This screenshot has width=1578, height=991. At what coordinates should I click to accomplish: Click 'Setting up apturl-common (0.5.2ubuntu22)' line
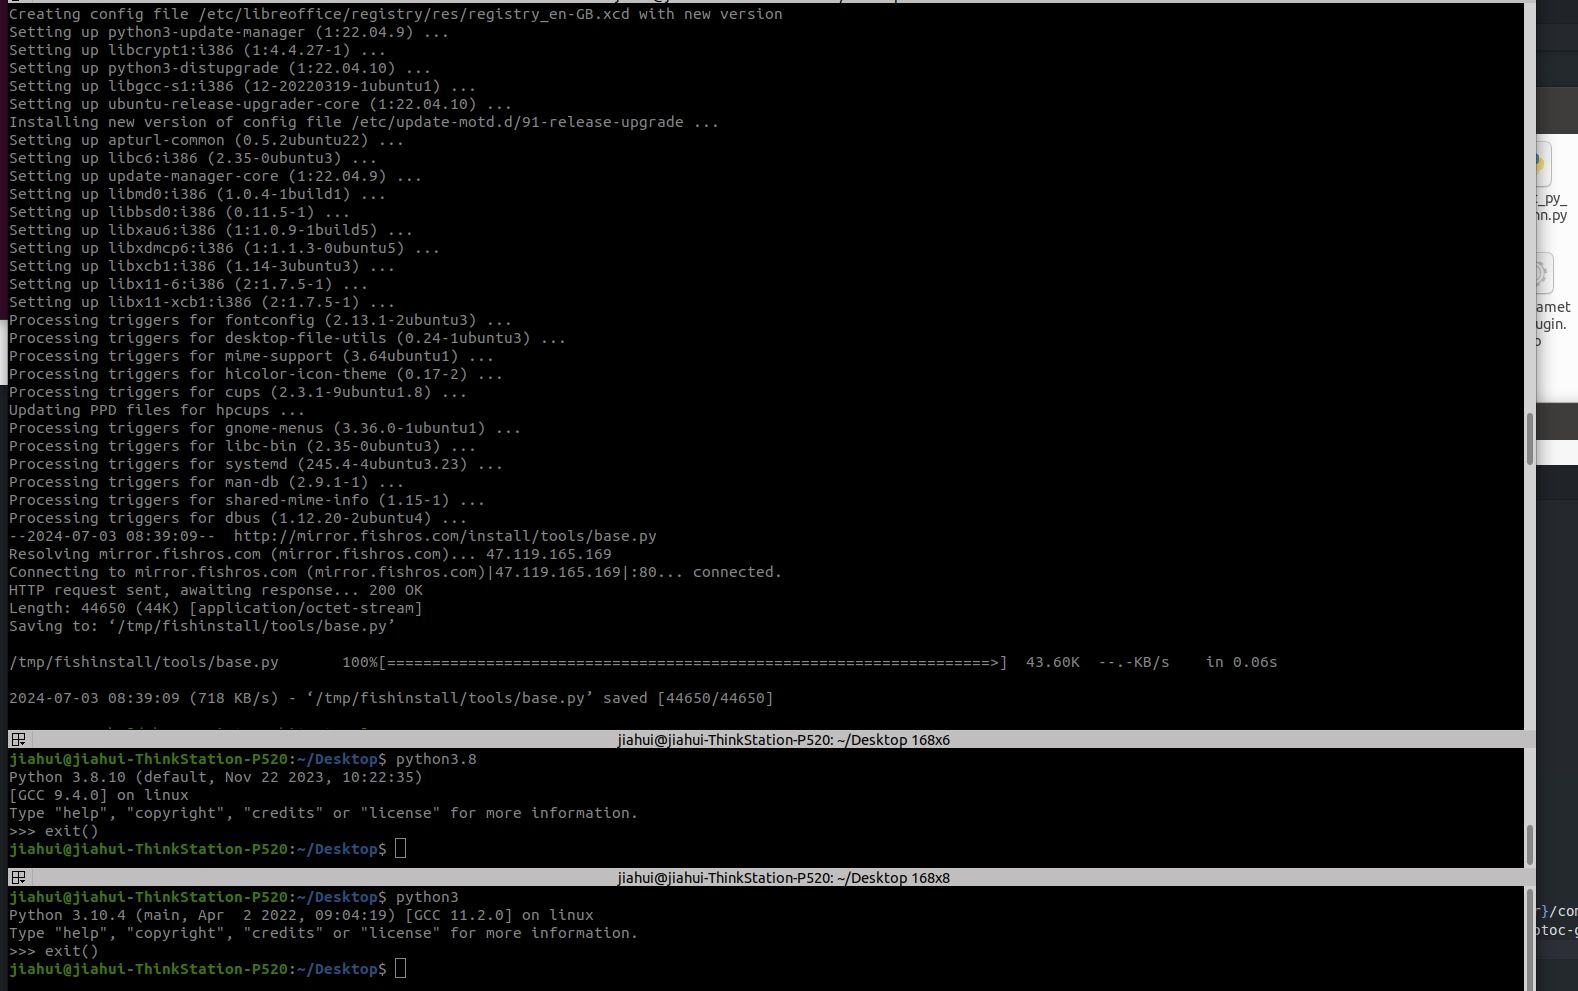[x=206, y=140]
